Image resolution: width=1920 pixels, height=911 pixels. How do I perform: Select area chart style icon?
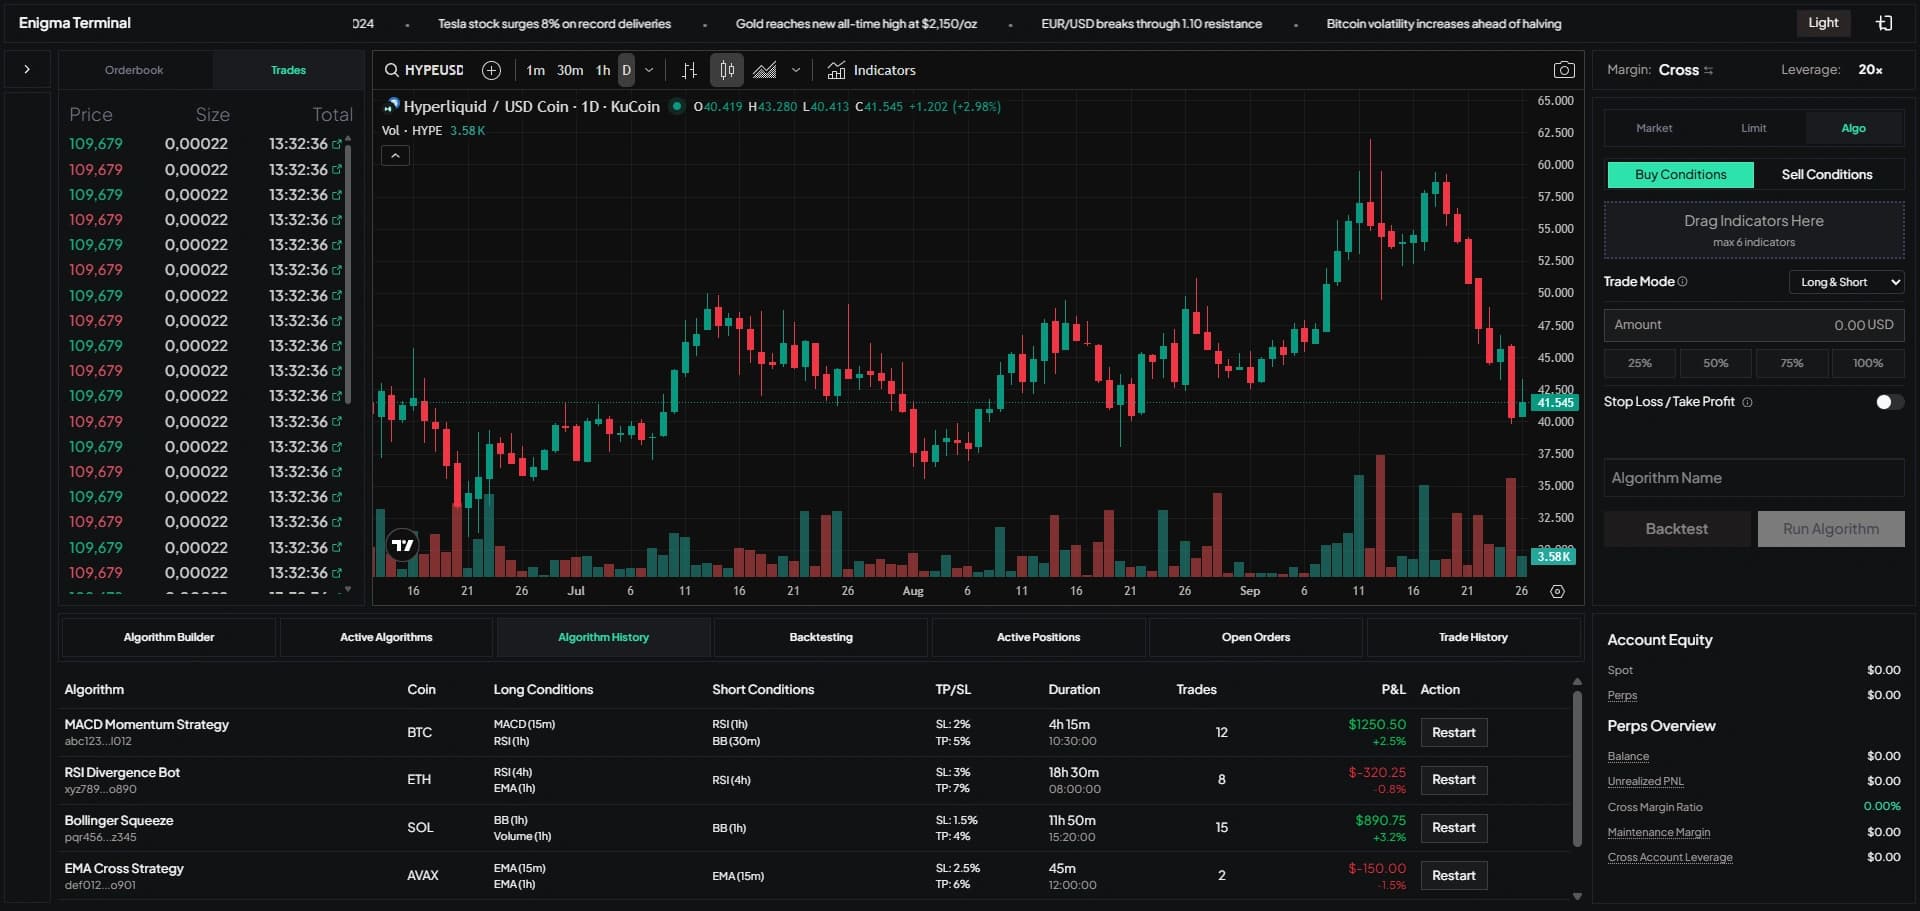tap(765, 70)
